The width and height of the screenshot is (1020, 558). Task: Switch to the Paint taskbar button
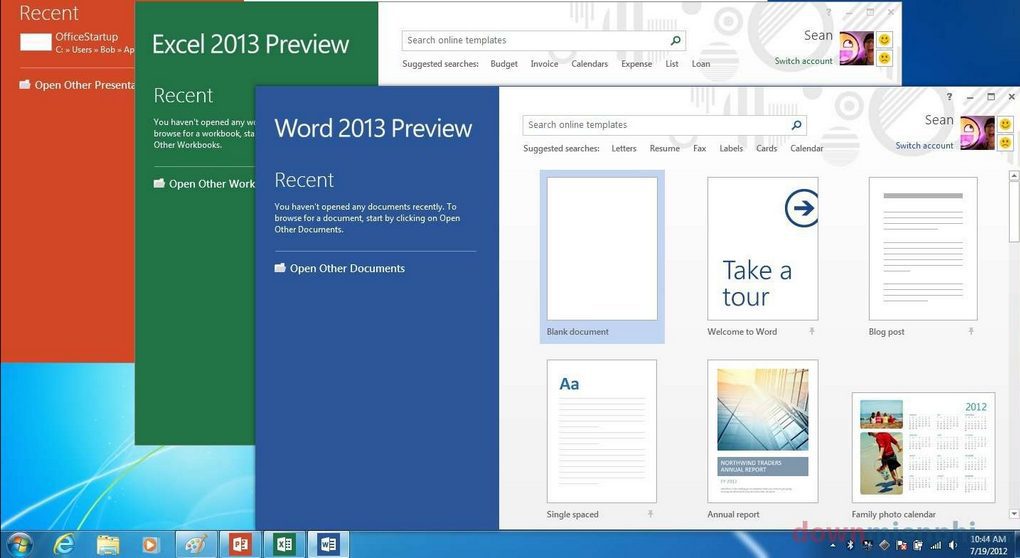(x=196, y=544)
